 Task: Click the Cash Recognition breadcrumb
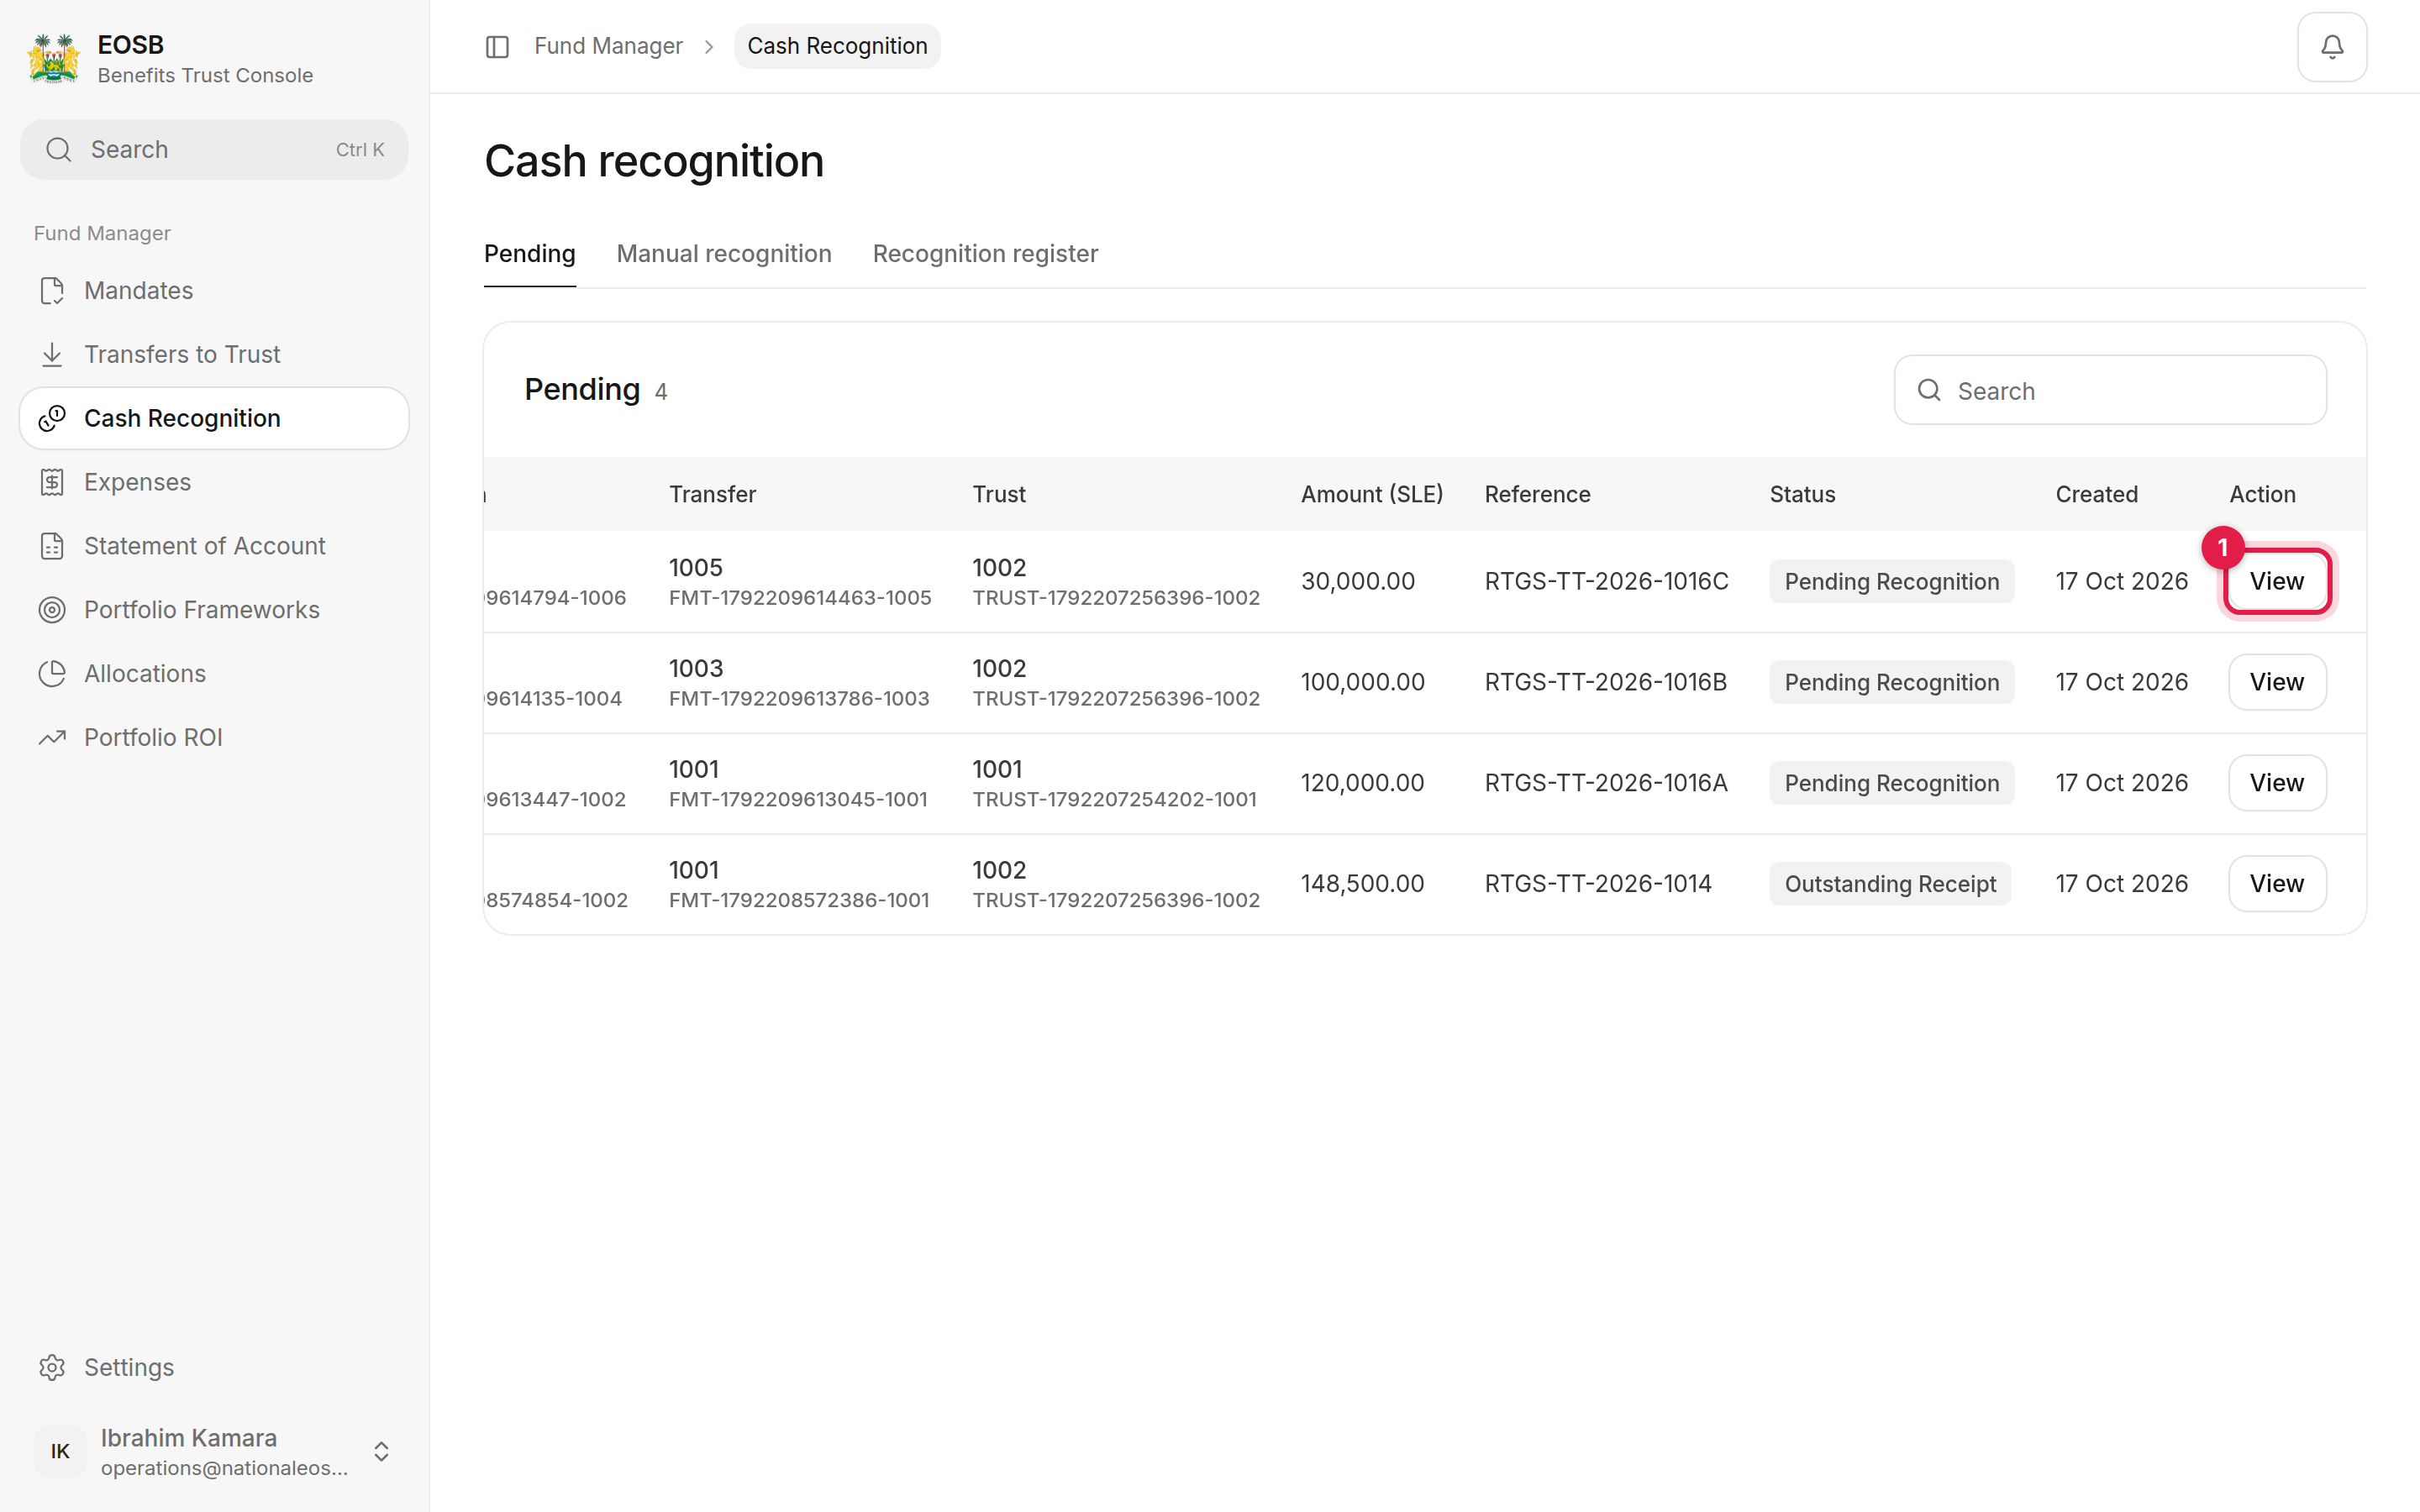[837, 46]
